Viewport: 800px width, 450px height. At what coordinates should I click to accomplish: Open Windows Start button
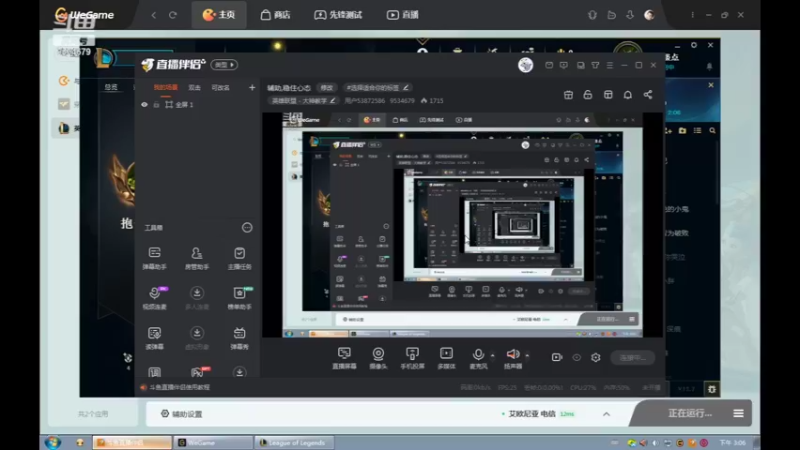[53, 442]
